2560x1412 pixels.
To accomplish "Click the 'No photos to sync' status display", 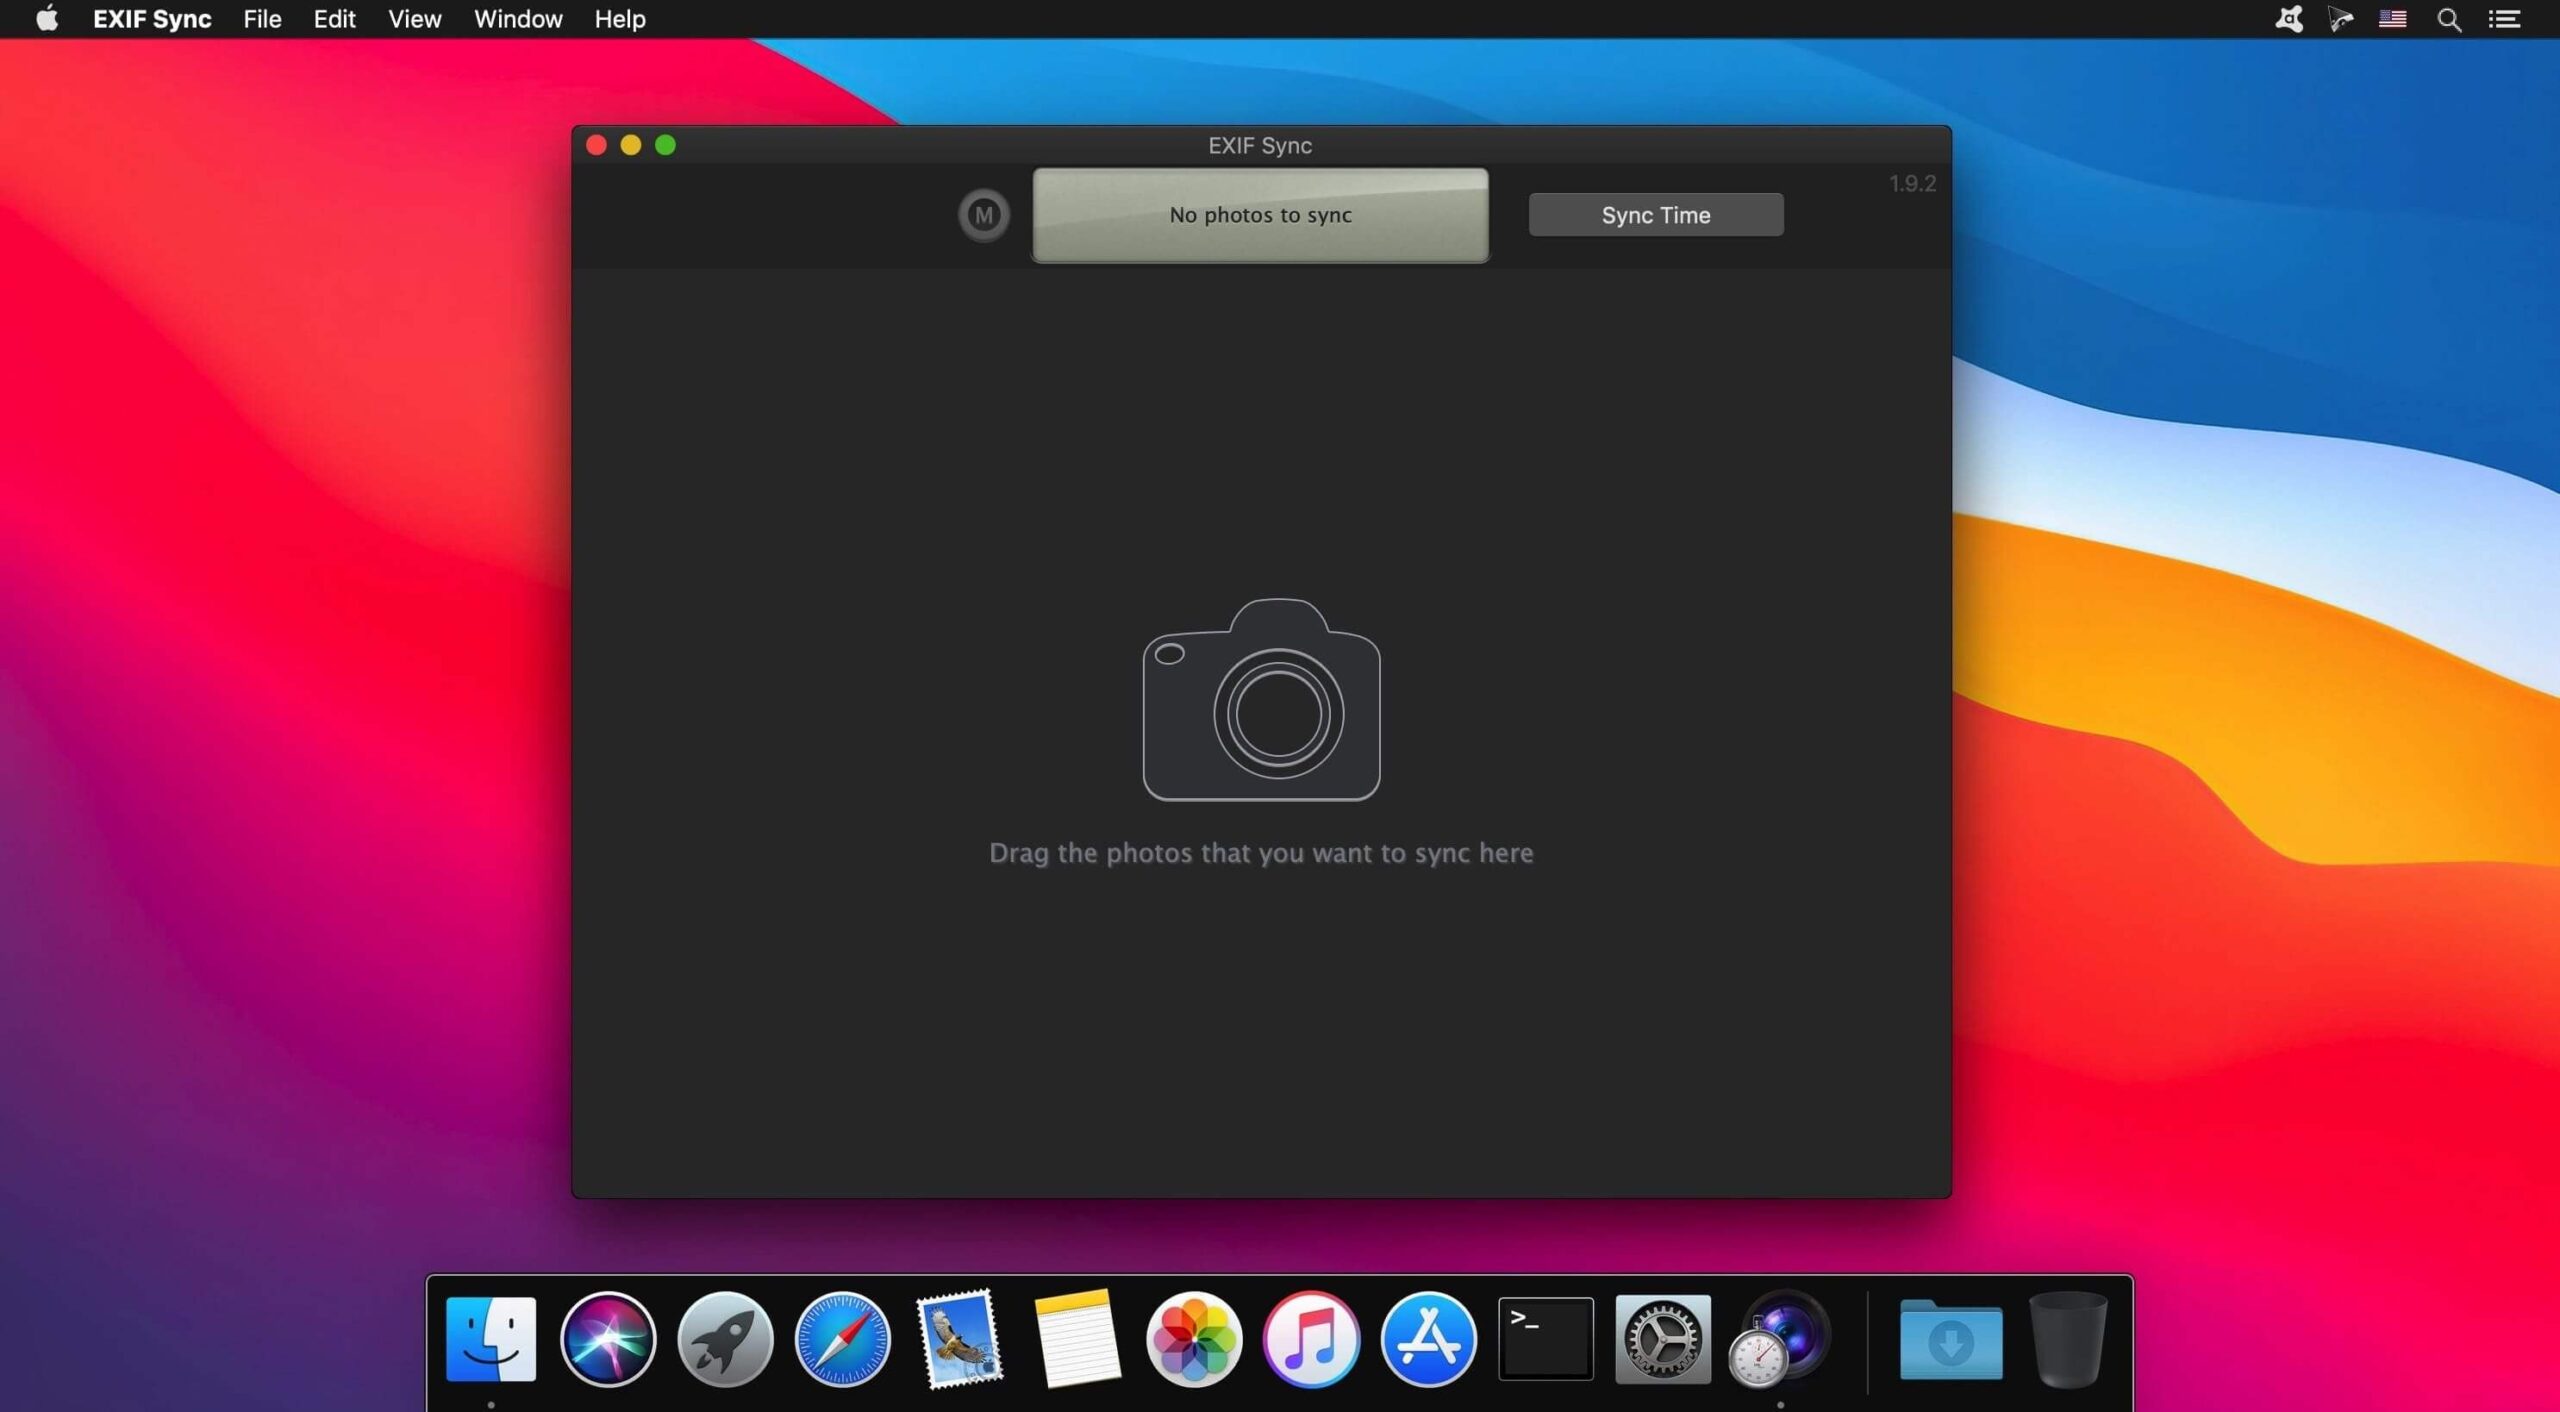I will 1260,214.
